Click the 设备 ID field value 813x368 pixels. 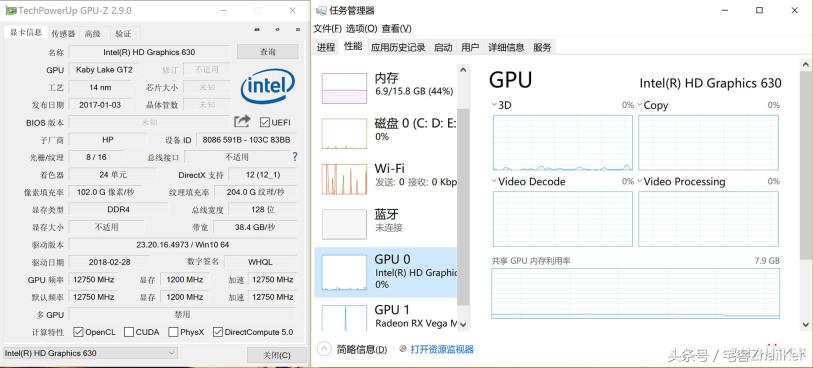(246, 140)
